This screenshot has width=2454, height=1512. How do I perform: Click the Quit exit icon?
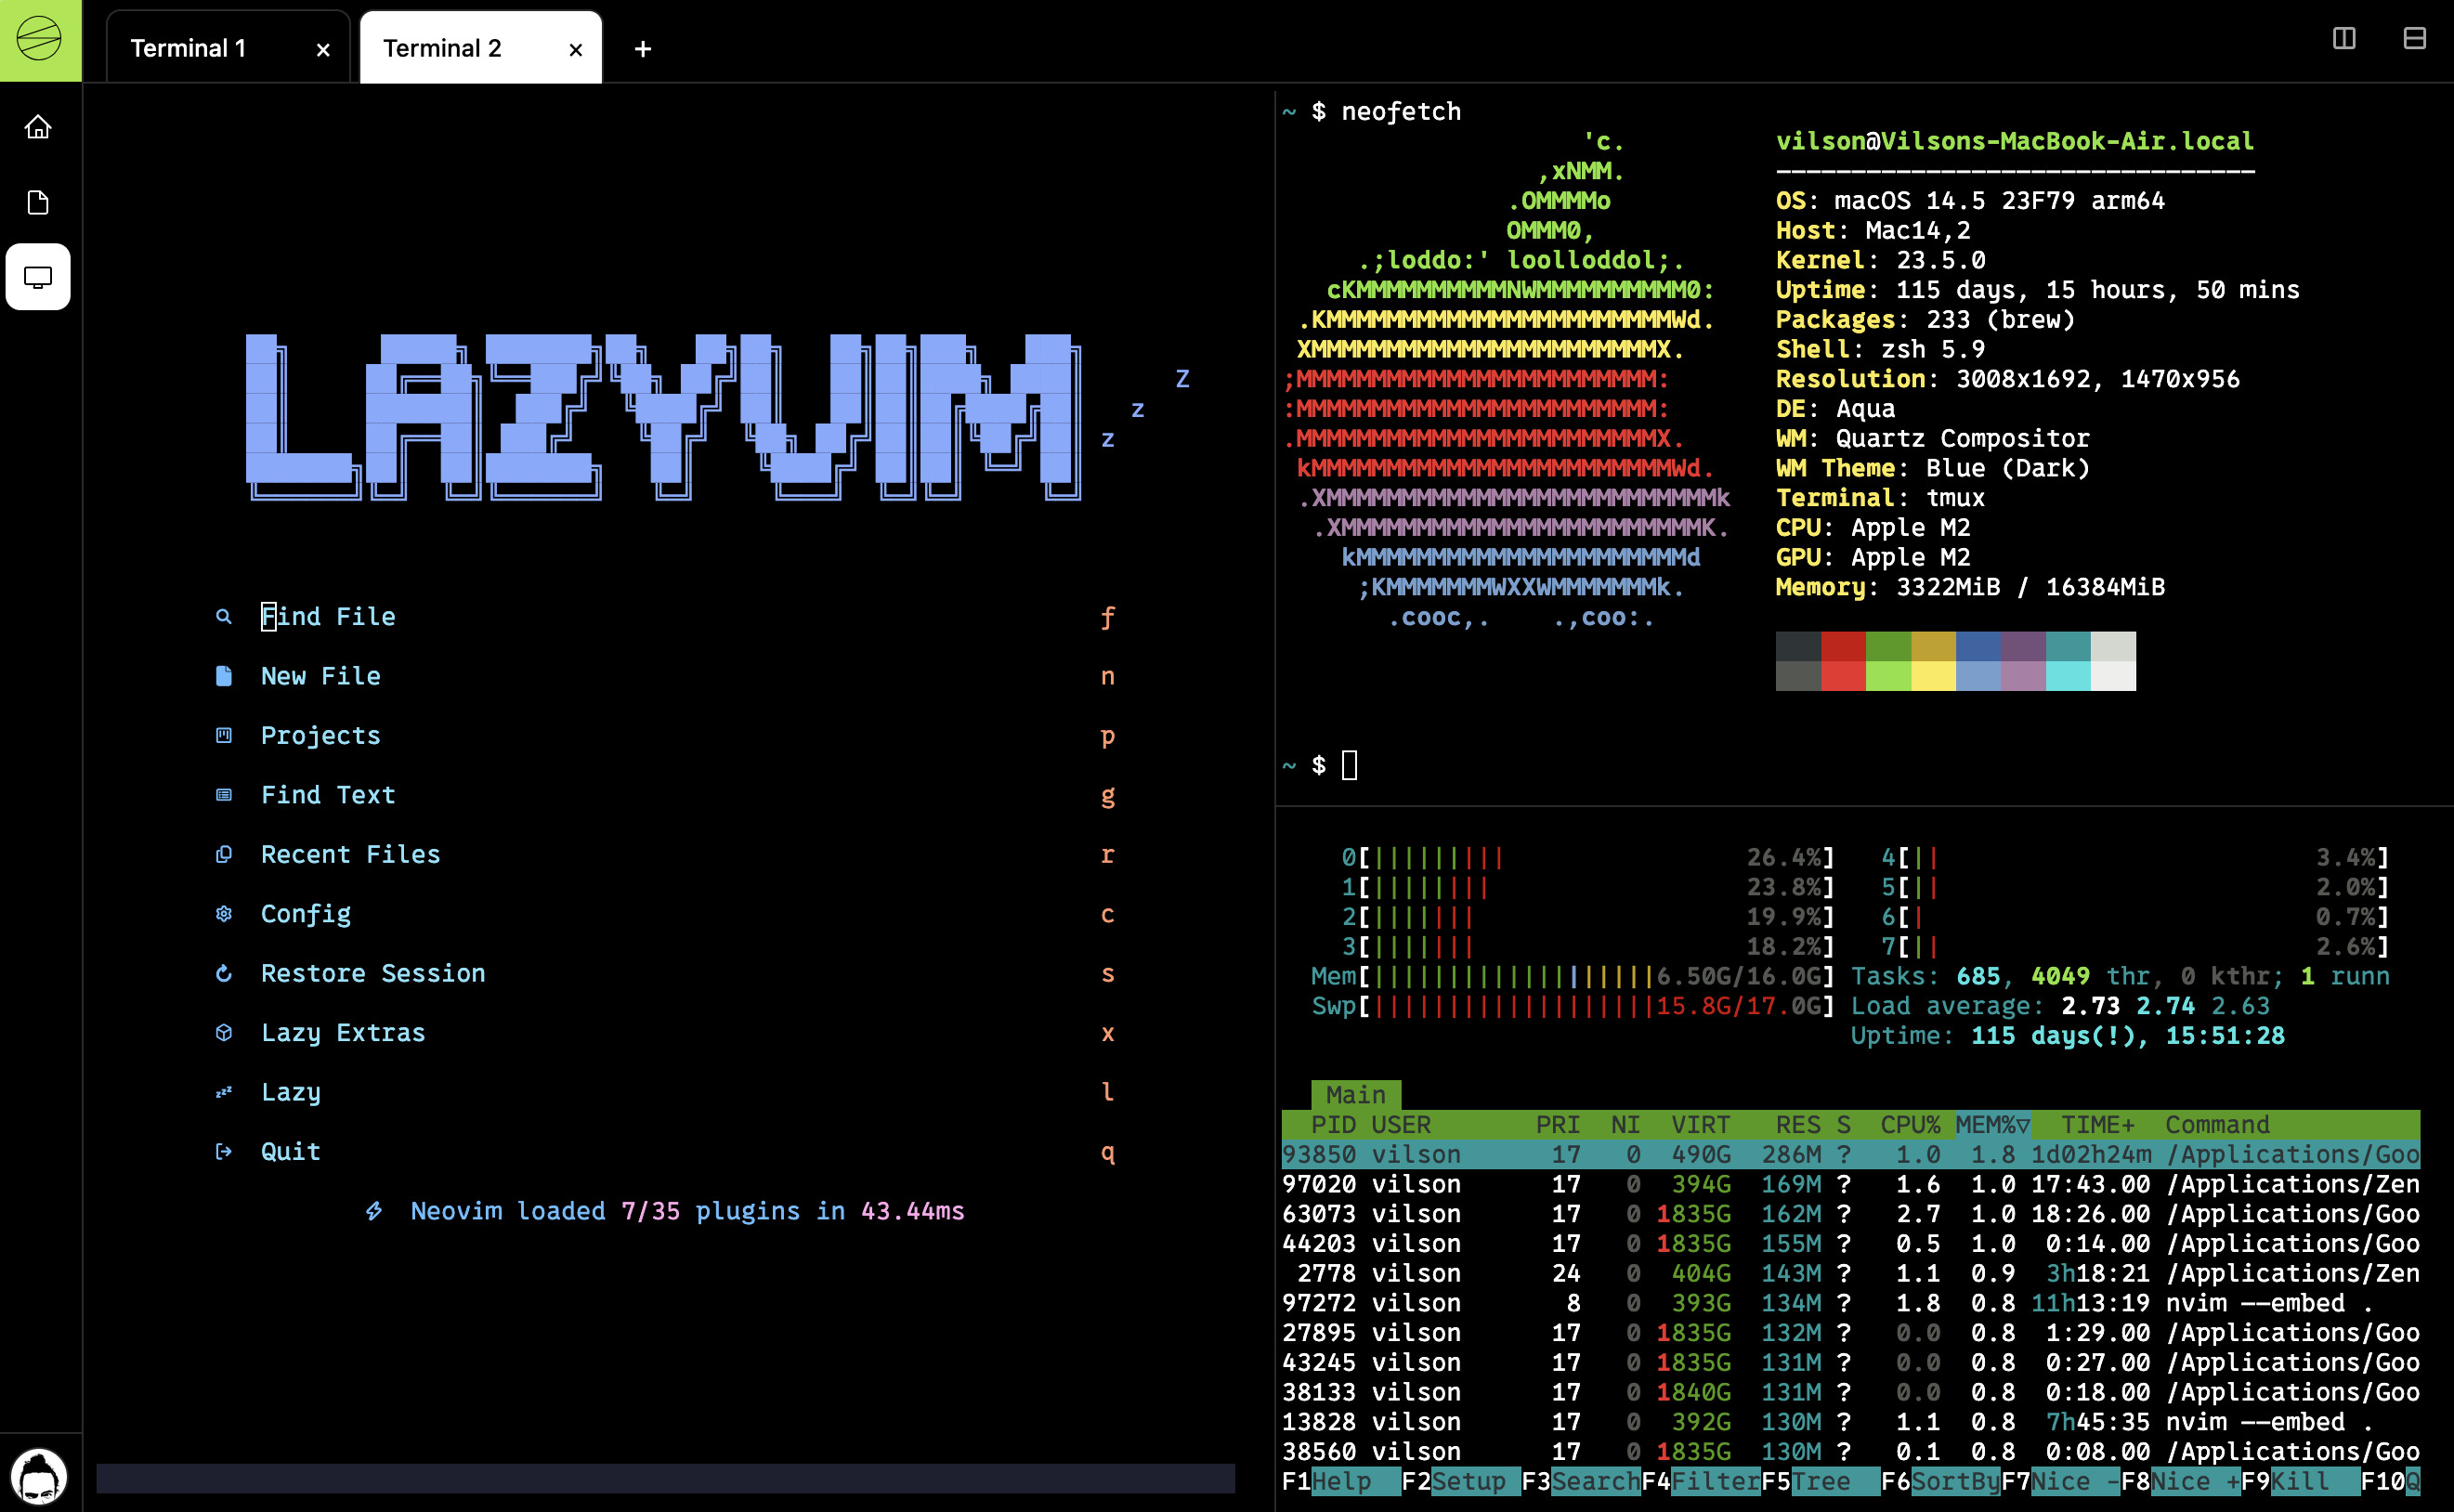pyautogui.click(x=224, y=1152)
